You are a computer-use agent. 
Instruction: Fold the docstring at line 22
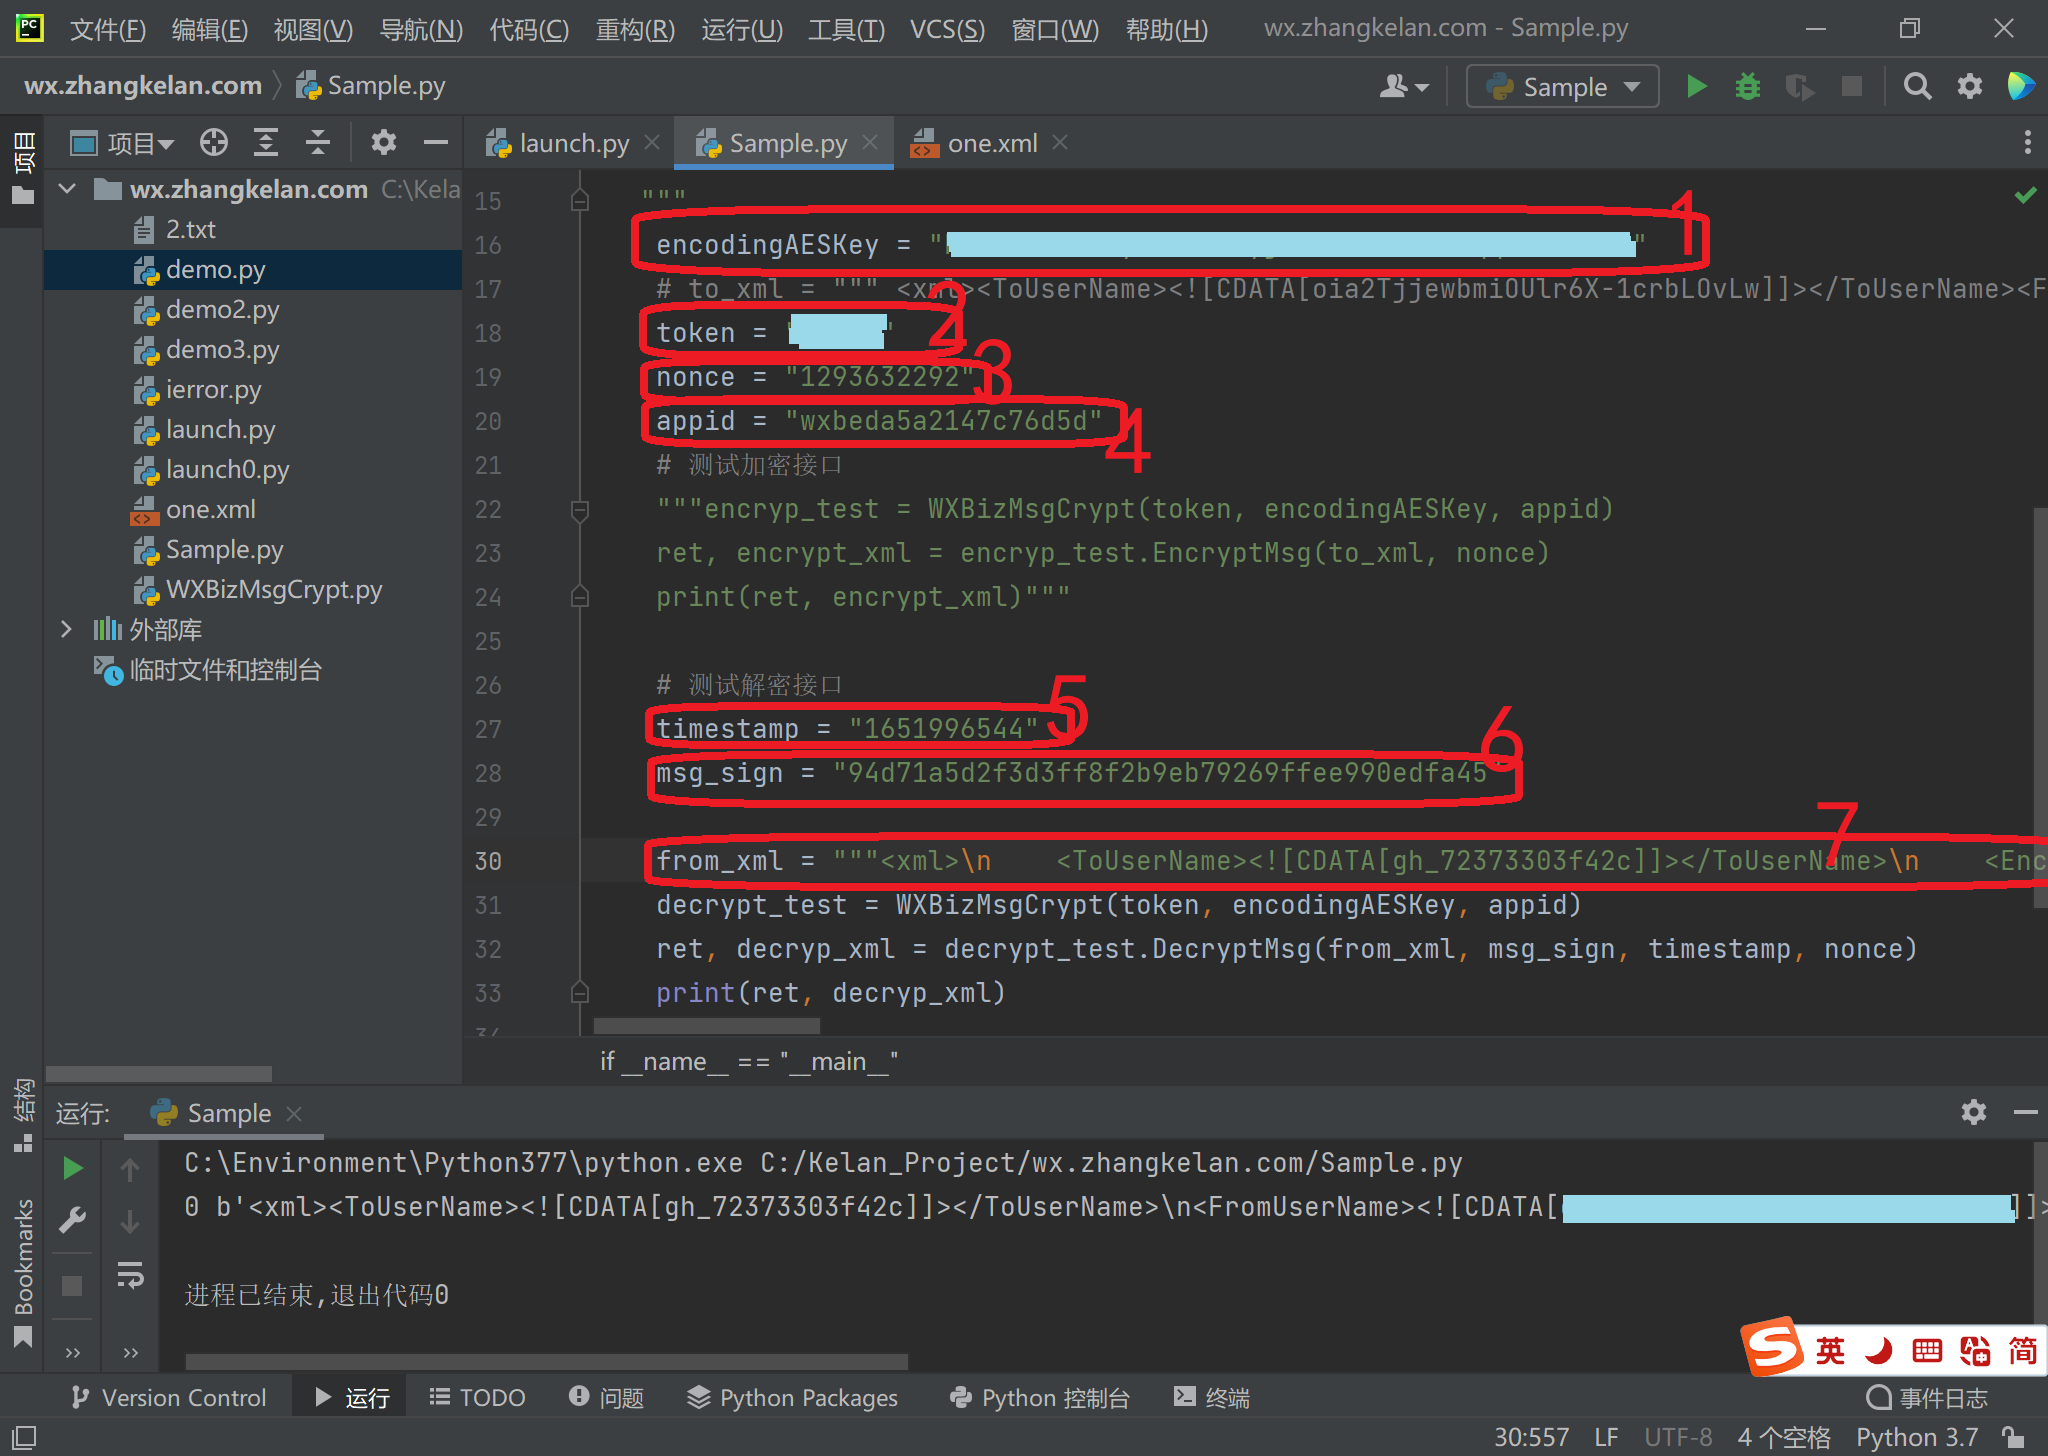coord(579,511)
